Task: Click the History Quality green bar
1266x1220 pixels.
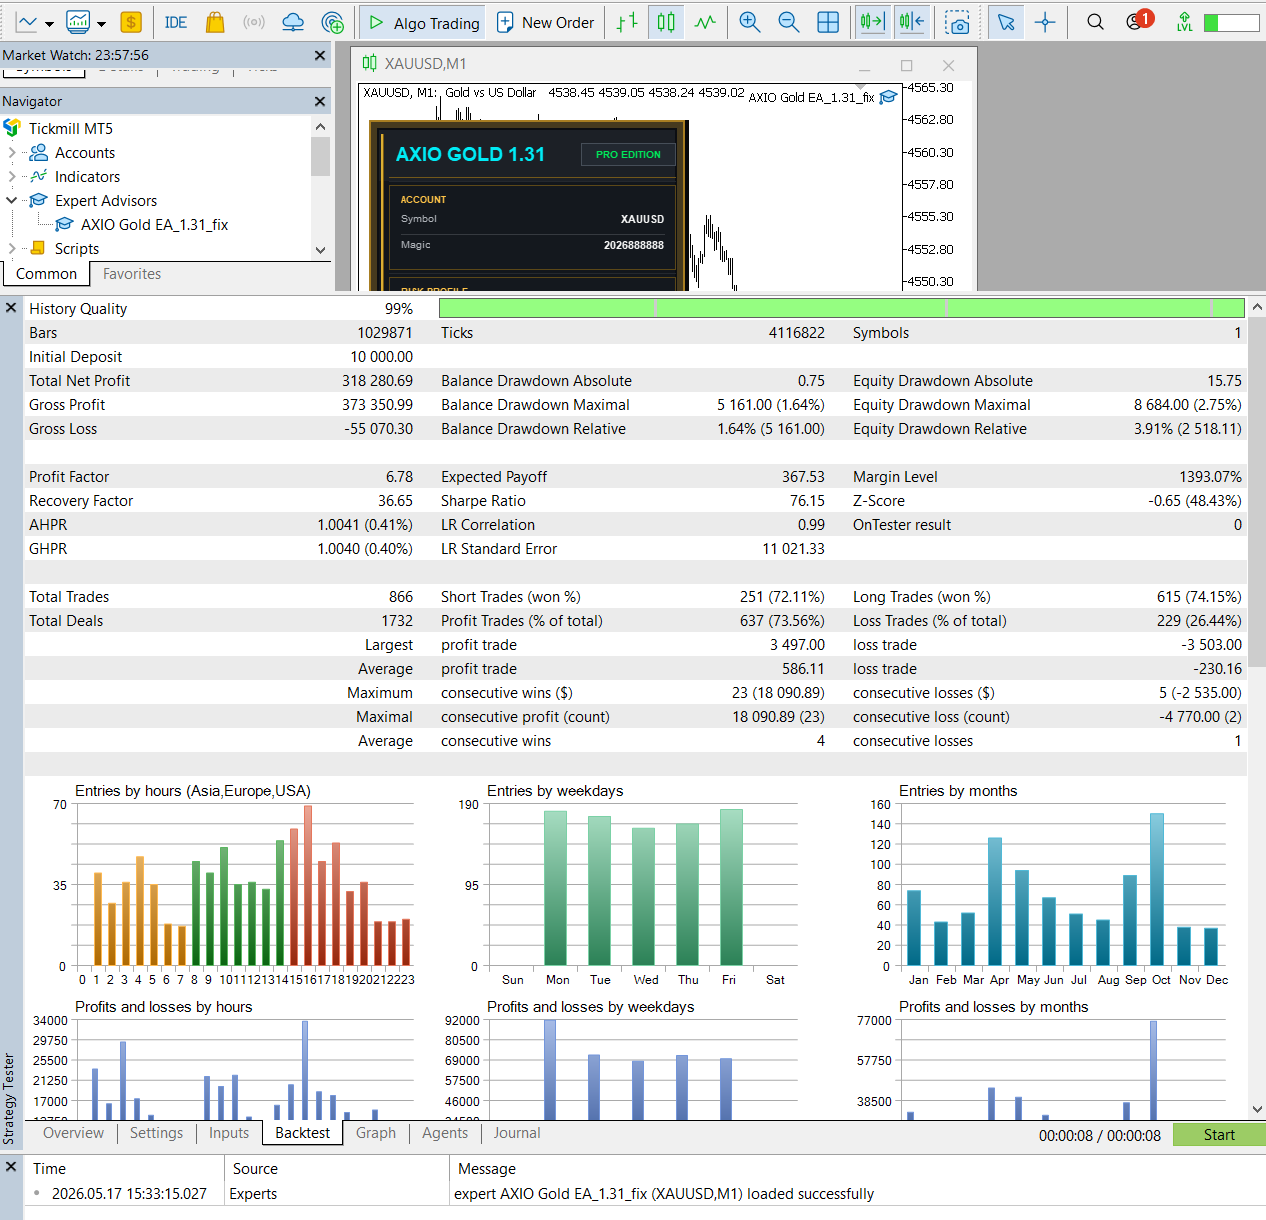Action: 841,308
